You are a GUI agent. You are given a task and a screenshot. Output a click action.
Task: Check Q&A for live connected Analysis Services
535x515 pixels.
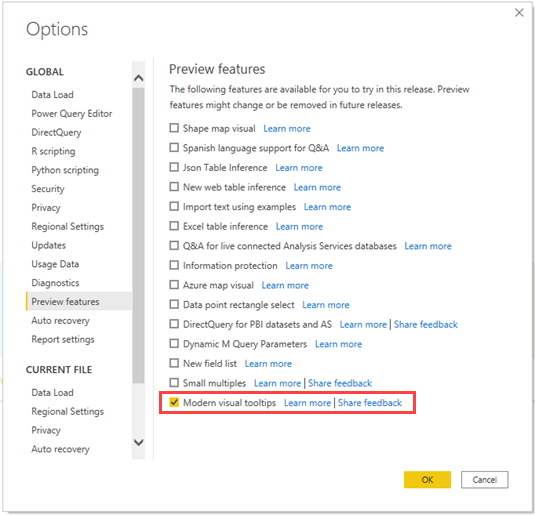tap(174, 245)
